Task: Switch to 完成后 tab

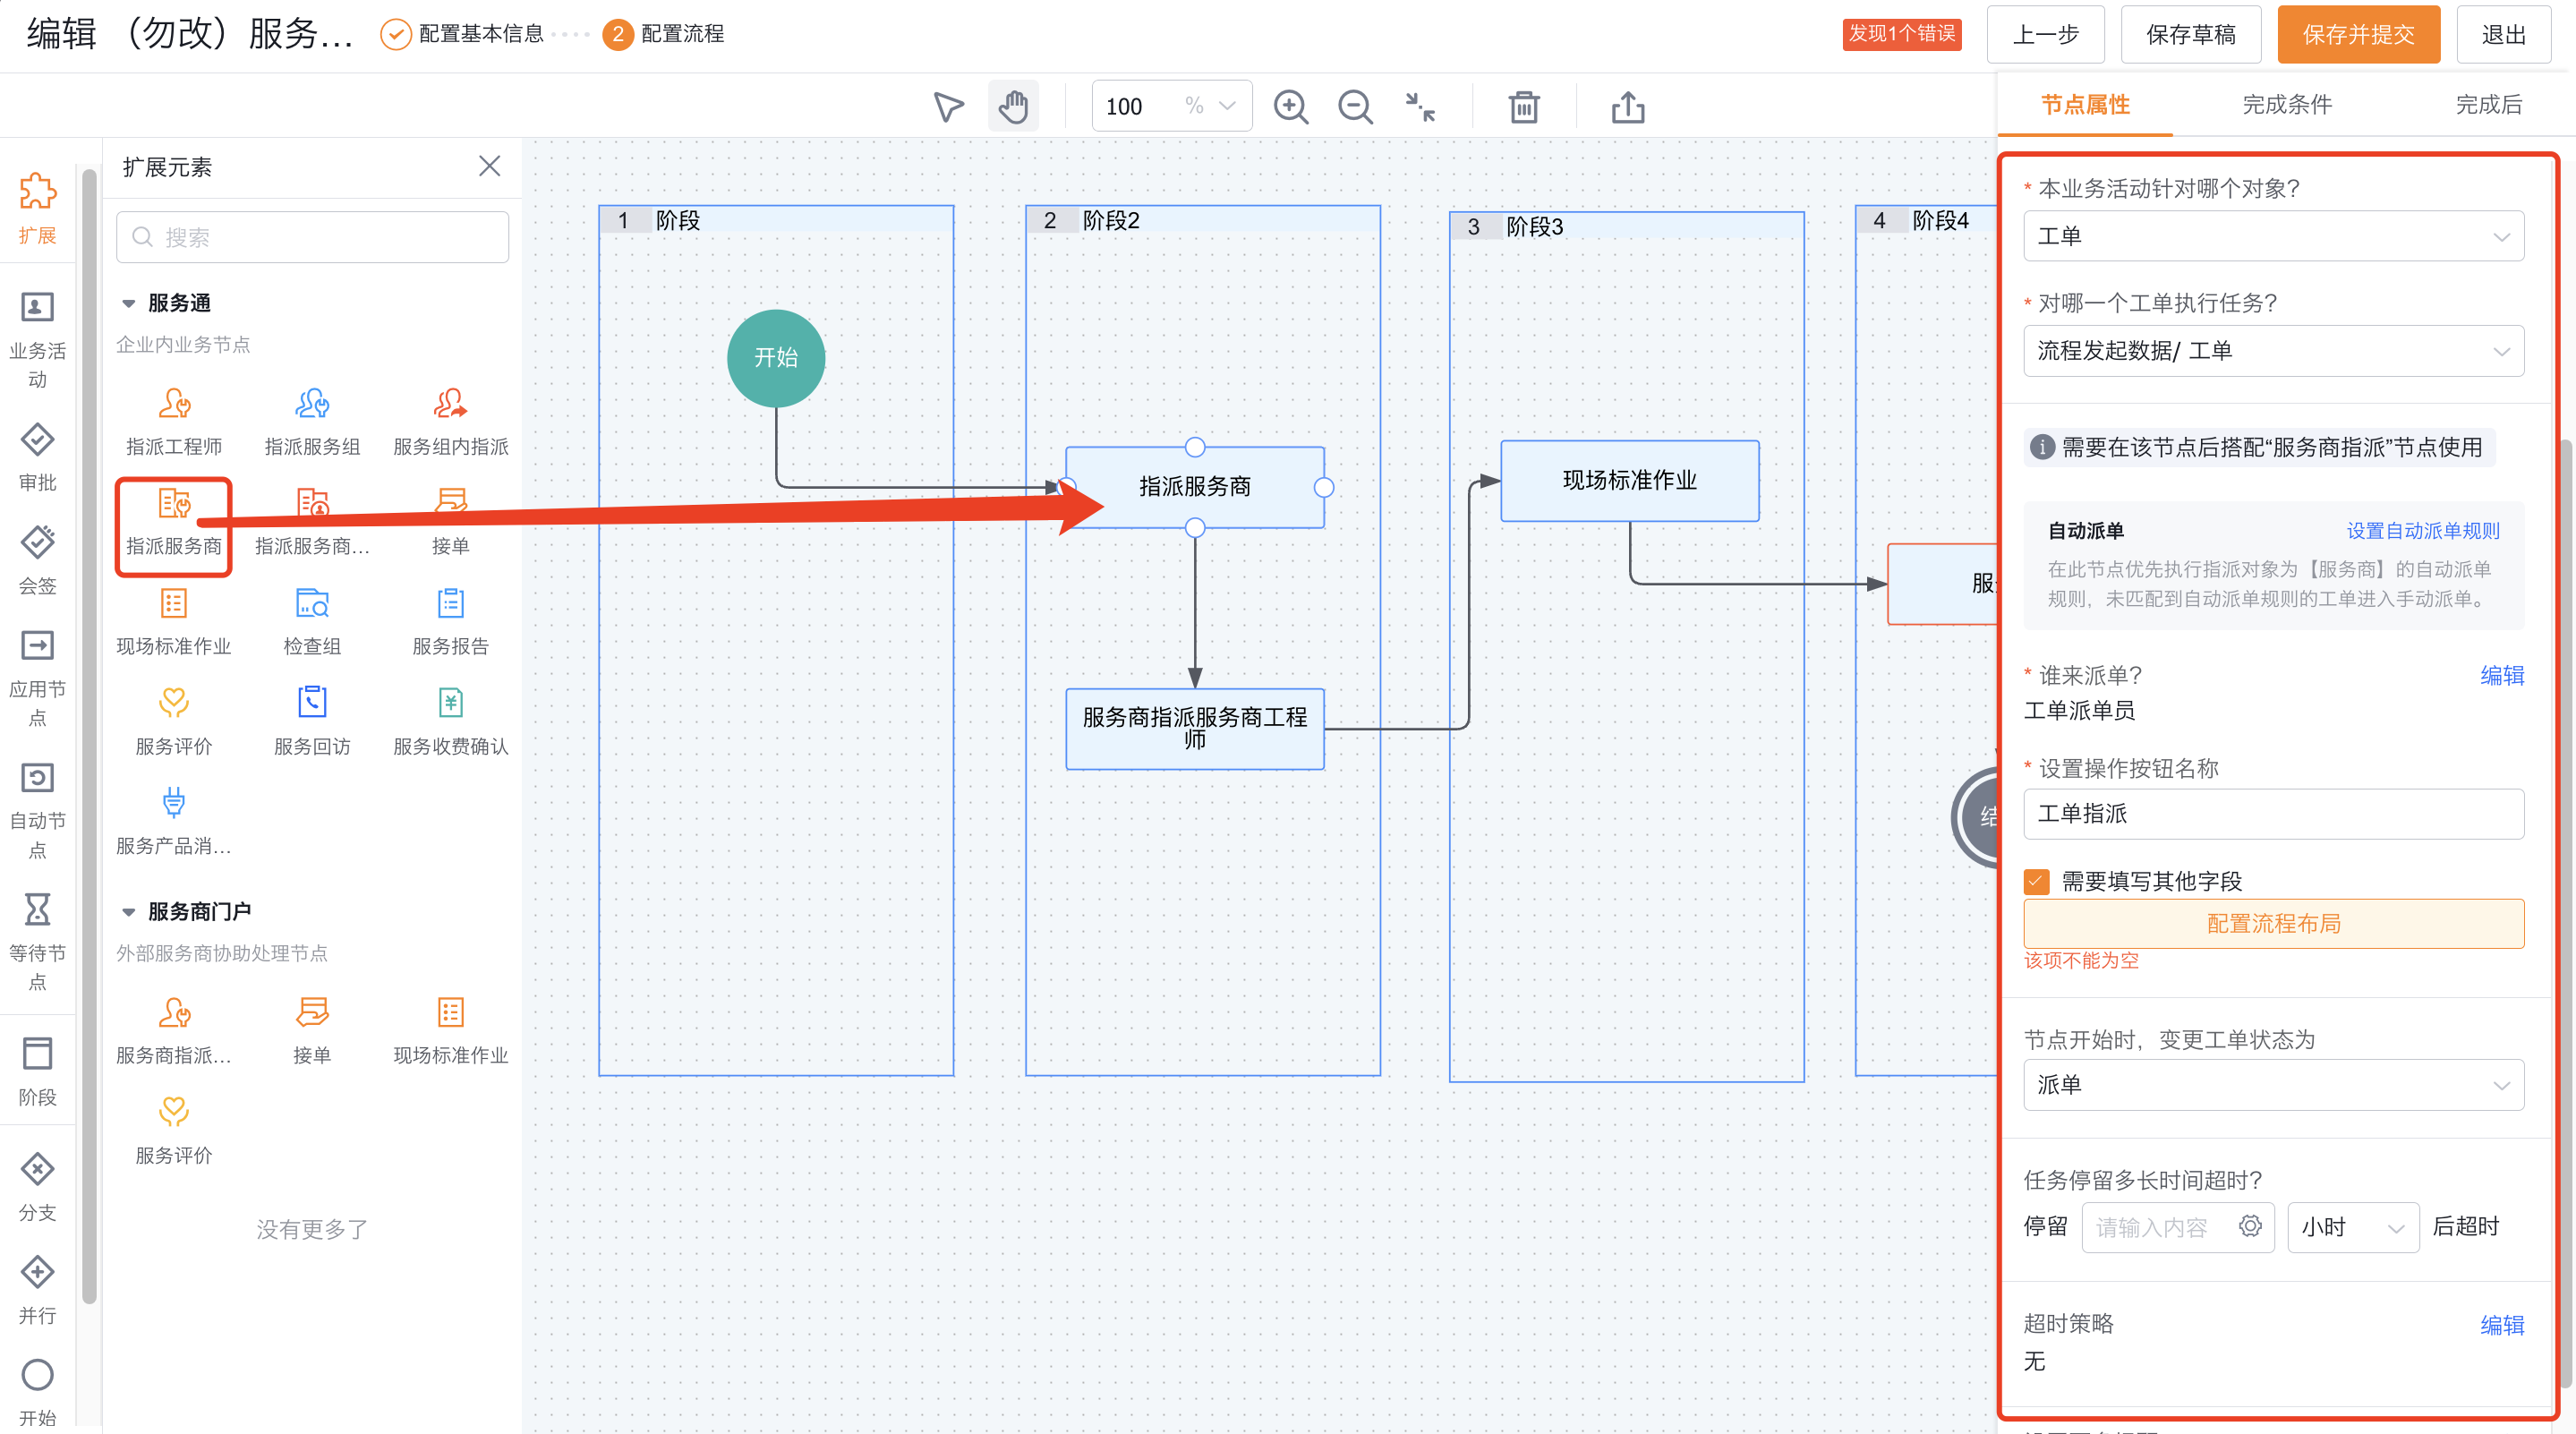Action: tap(2488, 104)
